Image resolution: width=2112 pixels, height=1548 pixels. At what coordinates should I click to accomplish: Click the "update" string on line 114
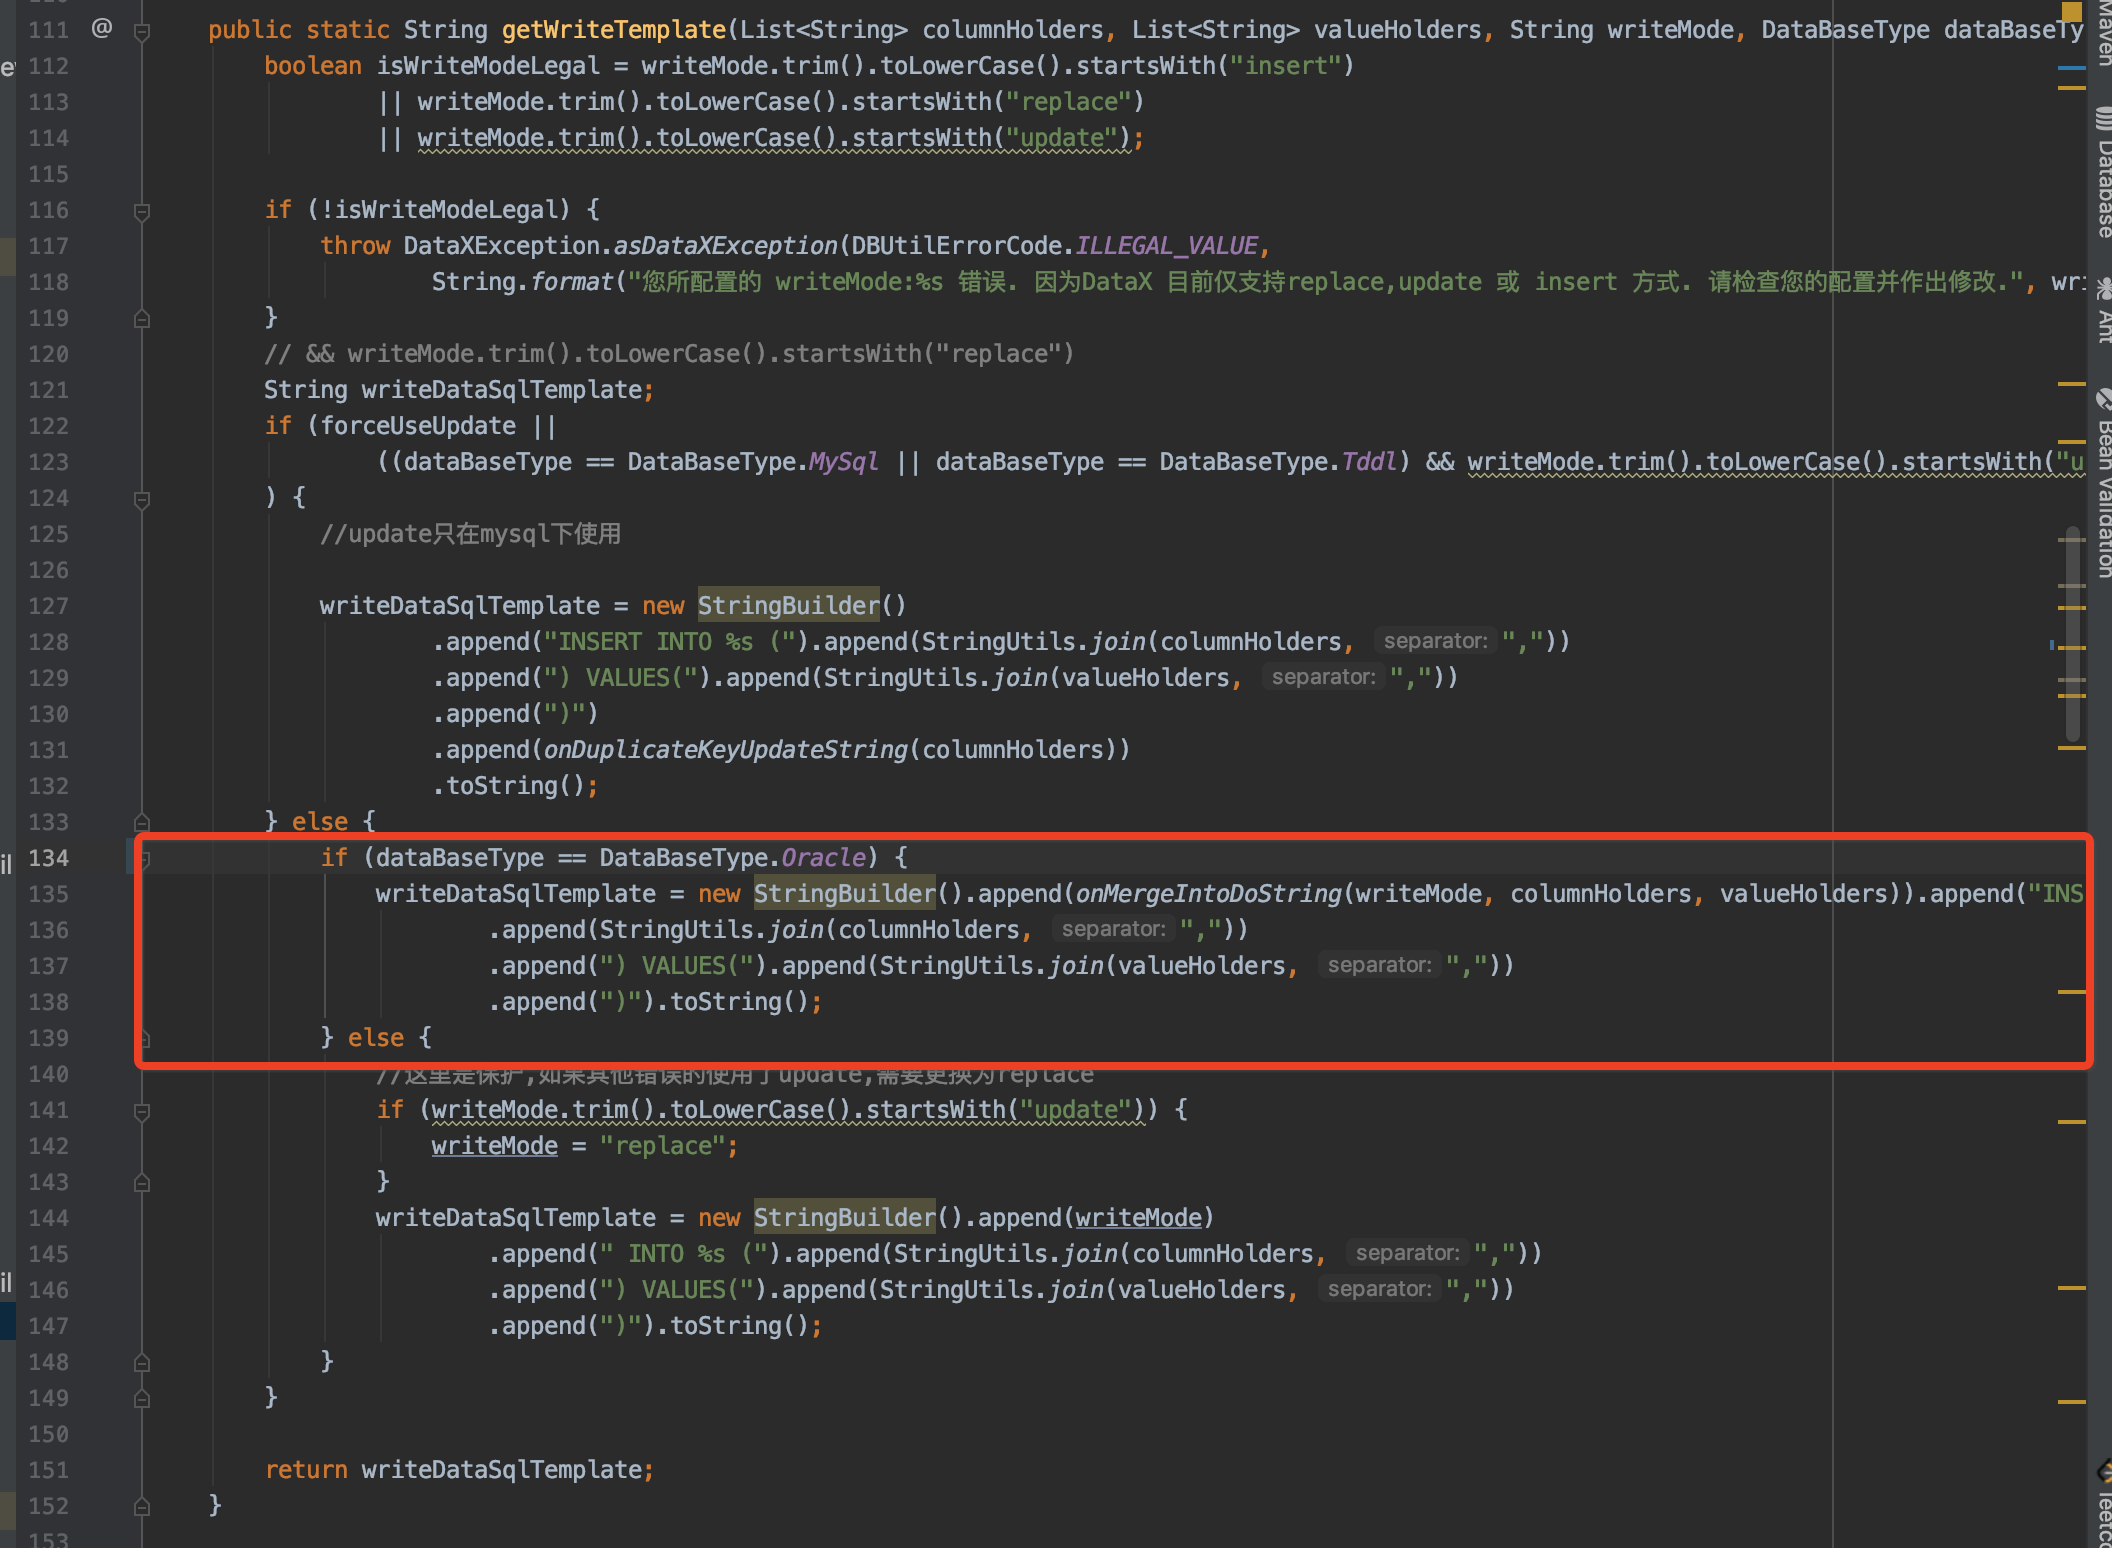[x=1061, y=138]
